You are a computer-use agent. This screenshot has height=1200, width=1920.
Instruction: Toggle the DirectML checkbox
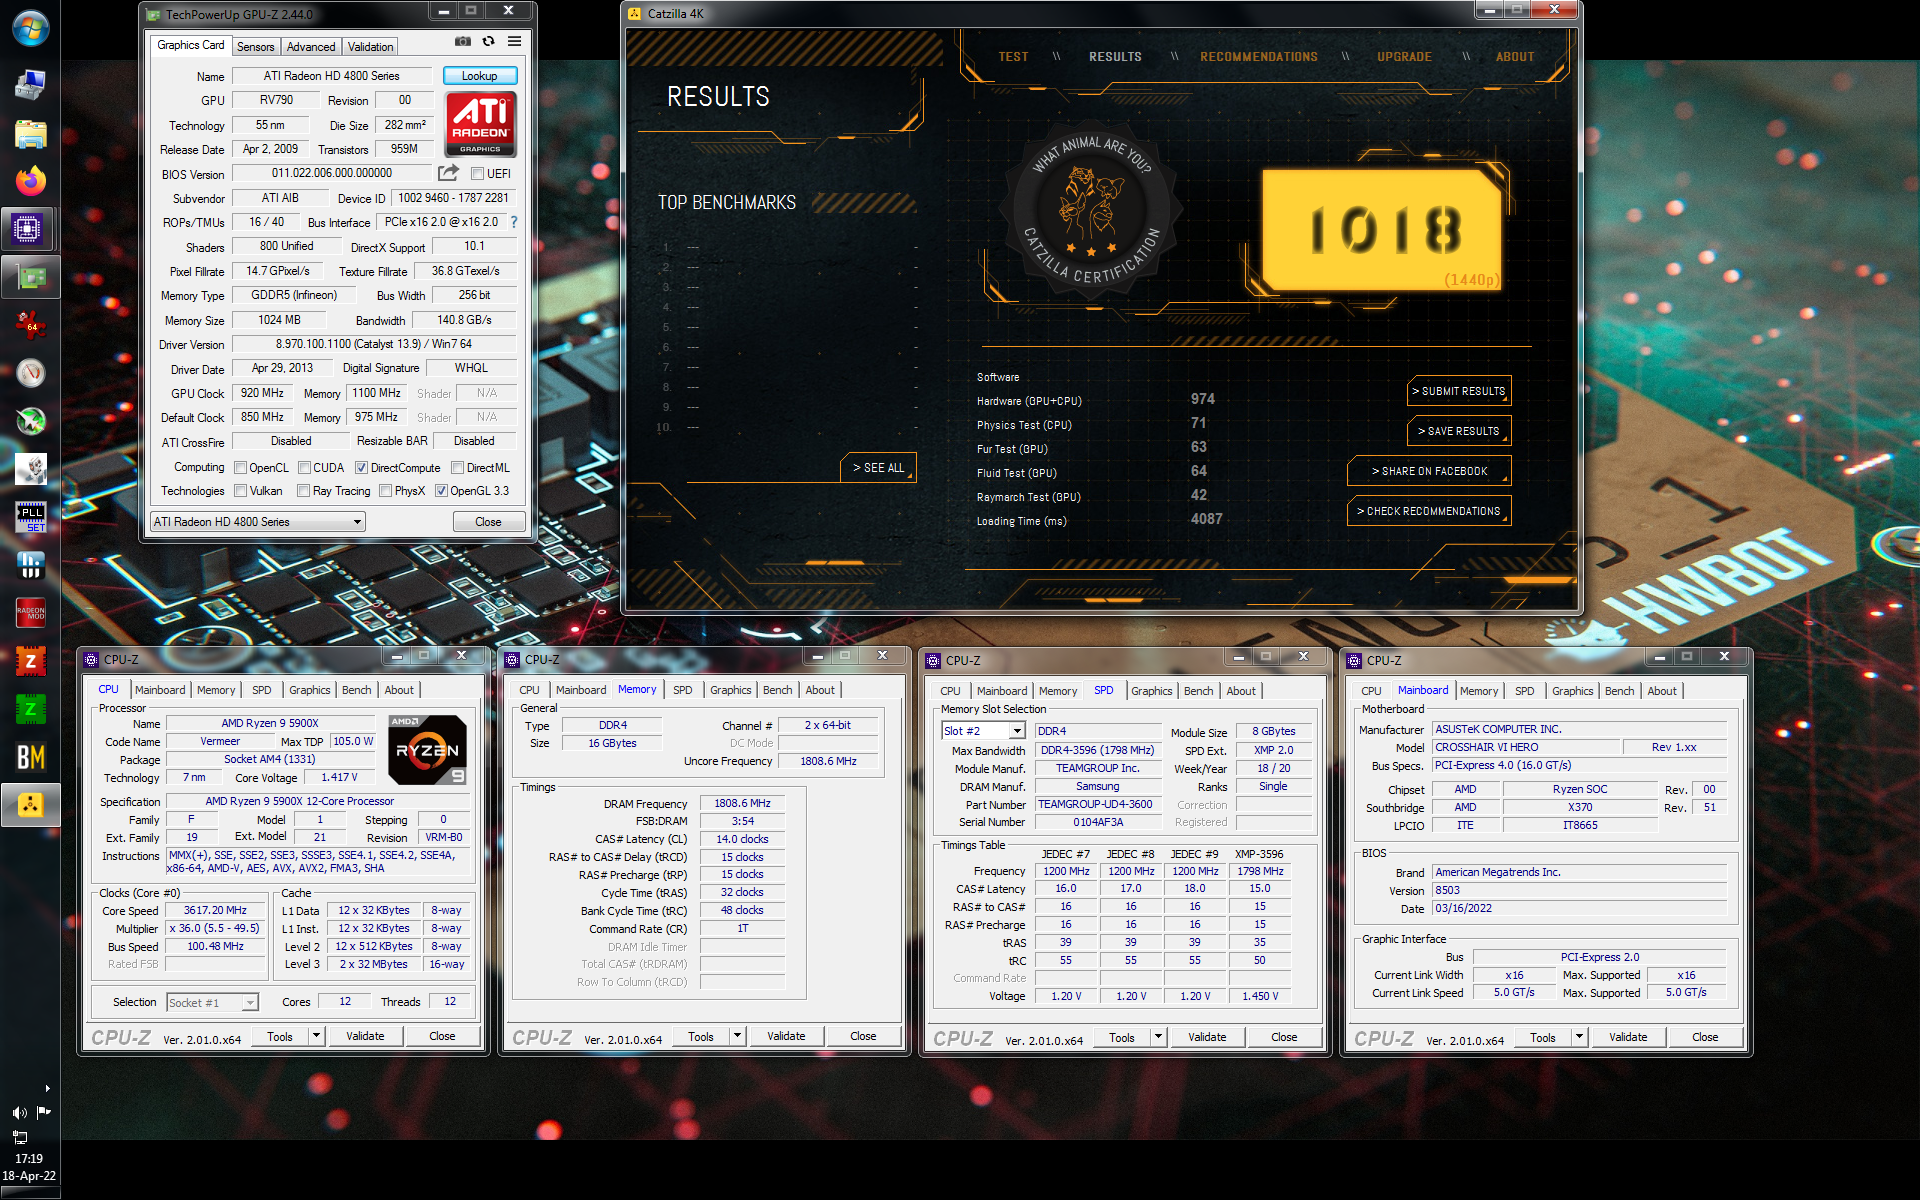tap(457, 468)
